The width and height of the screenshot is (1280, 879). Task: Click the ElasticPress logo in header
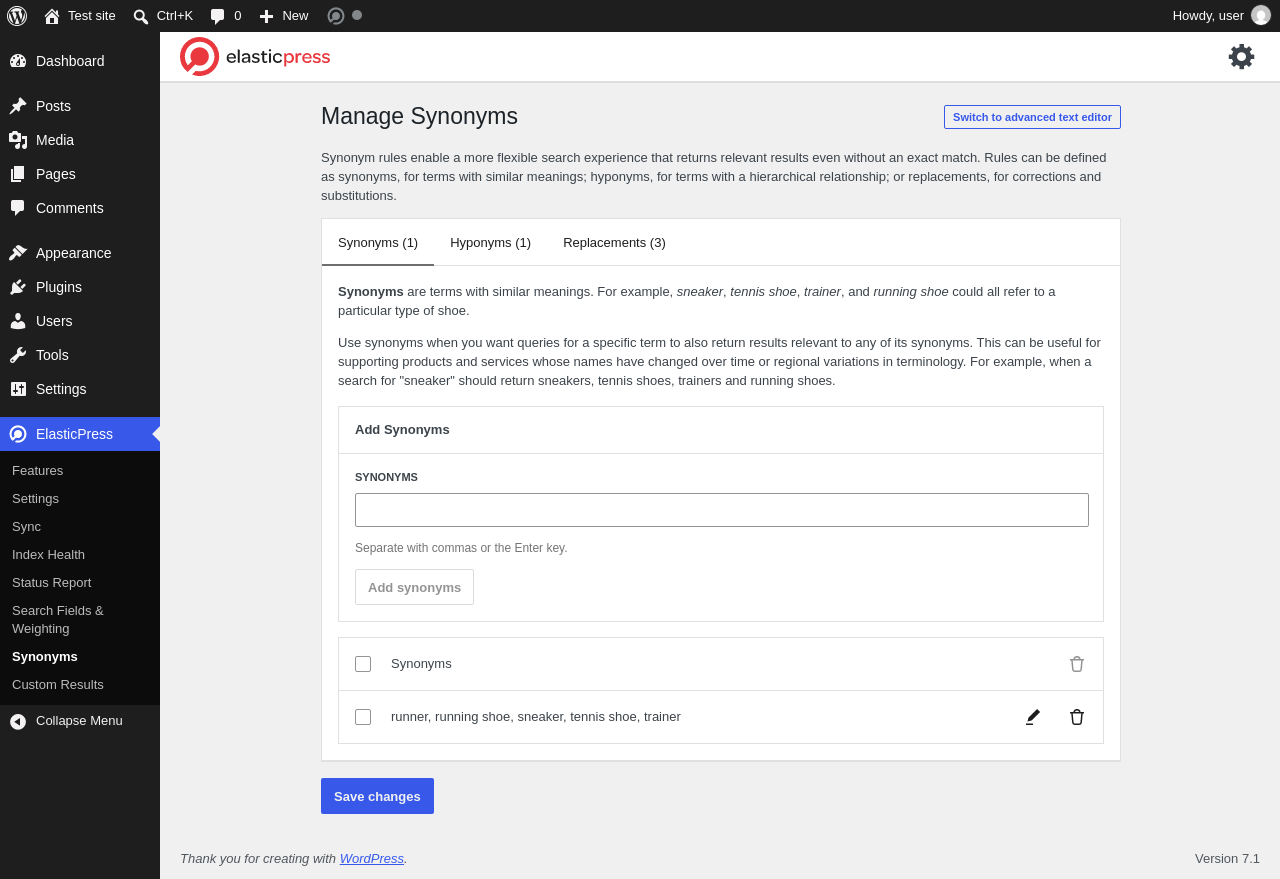[255, 57]
